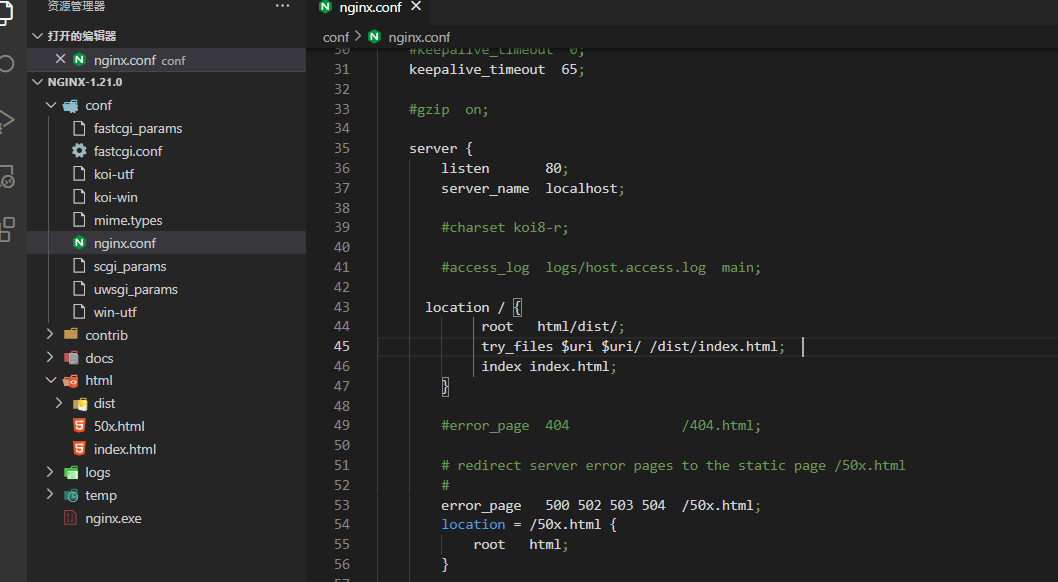The image size is (1058, 582).
Task: Open Search view in activity bar
Action: point(6,63)
